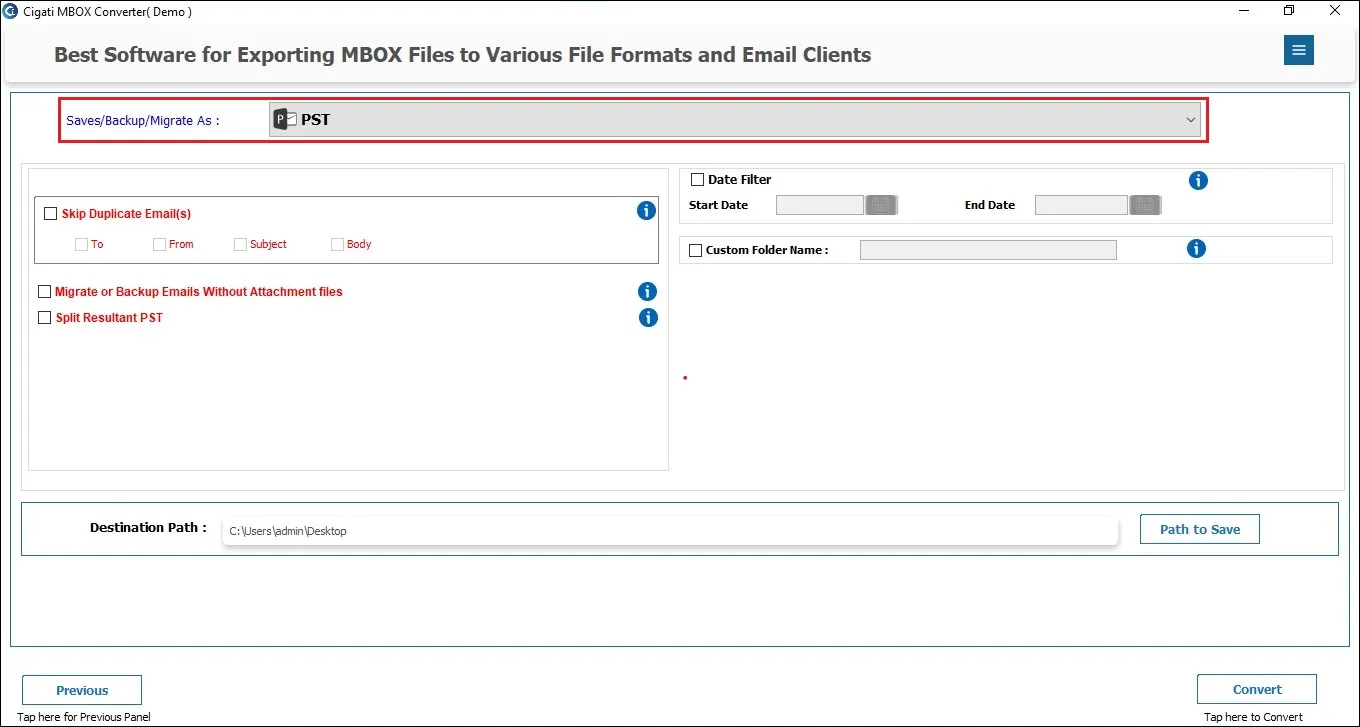Open End Date calendar picker icon

coord(1145,205)
